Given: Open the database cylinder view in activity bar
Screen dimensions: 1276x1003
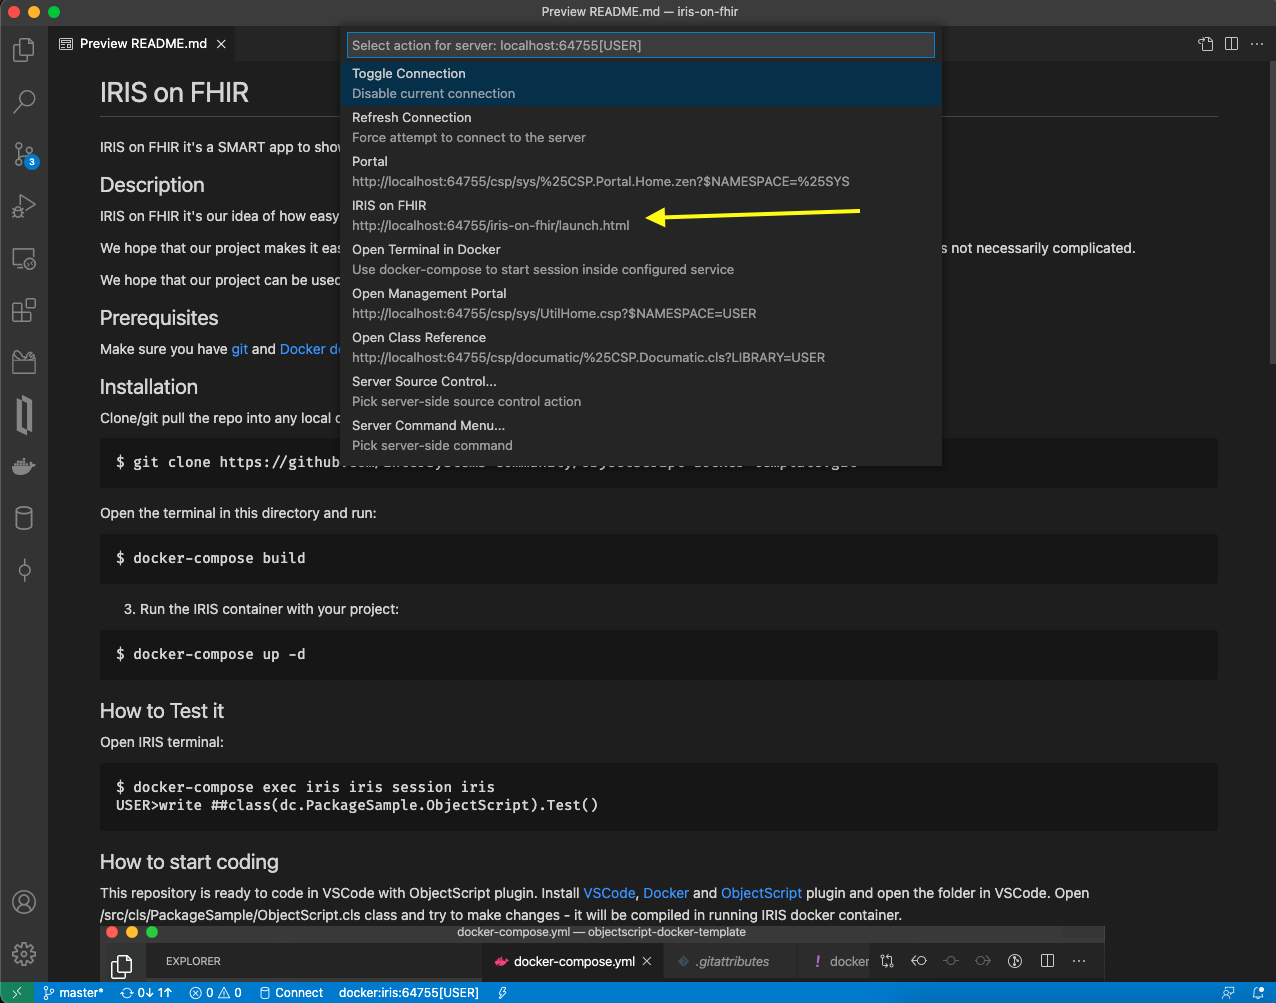Looking at the screenshot, I should (24, 518).
